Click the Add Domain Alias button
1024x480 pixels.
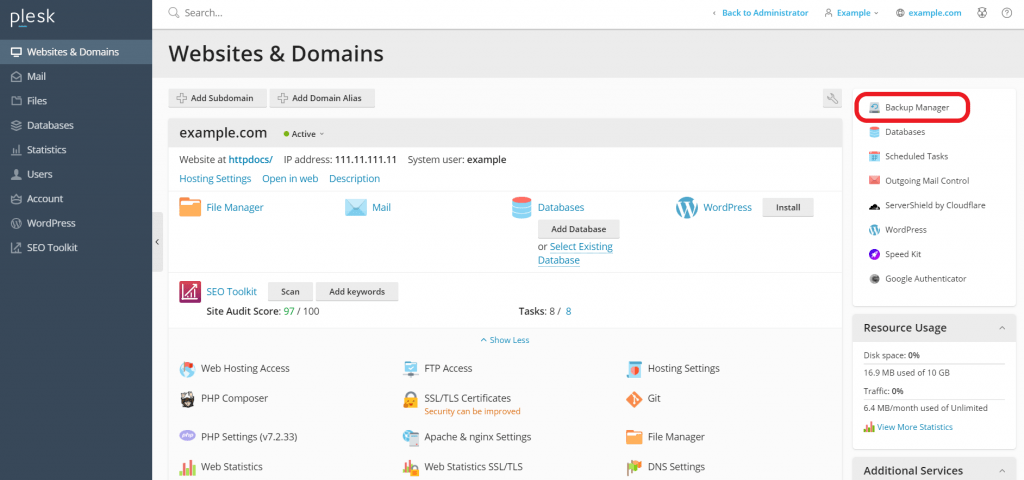coord(324,99)
